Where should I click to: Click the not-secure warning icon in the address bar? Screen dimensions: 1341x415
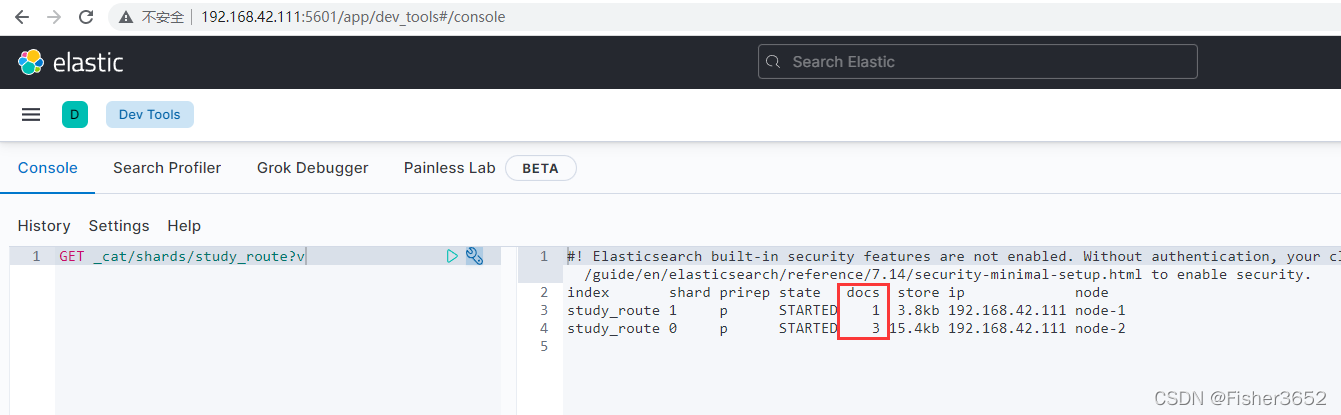coord(125,17)
